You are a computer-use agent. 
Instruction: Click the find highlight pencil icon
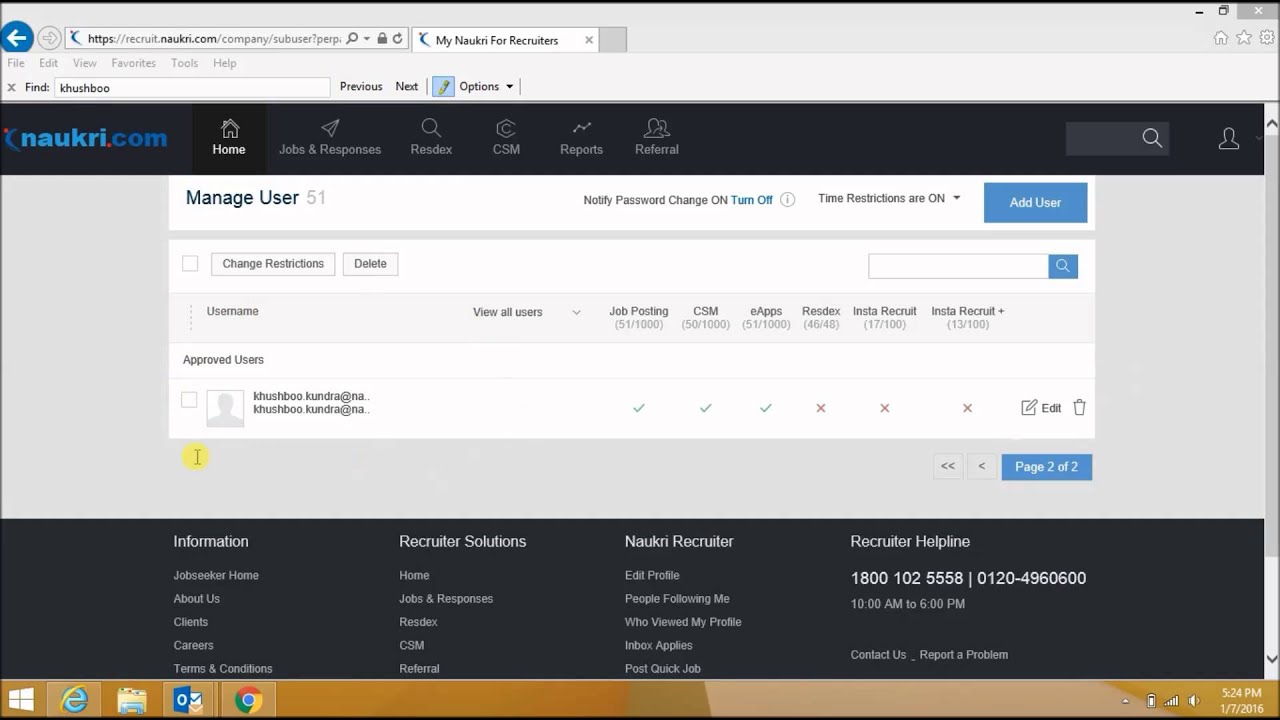coord(443,87)
